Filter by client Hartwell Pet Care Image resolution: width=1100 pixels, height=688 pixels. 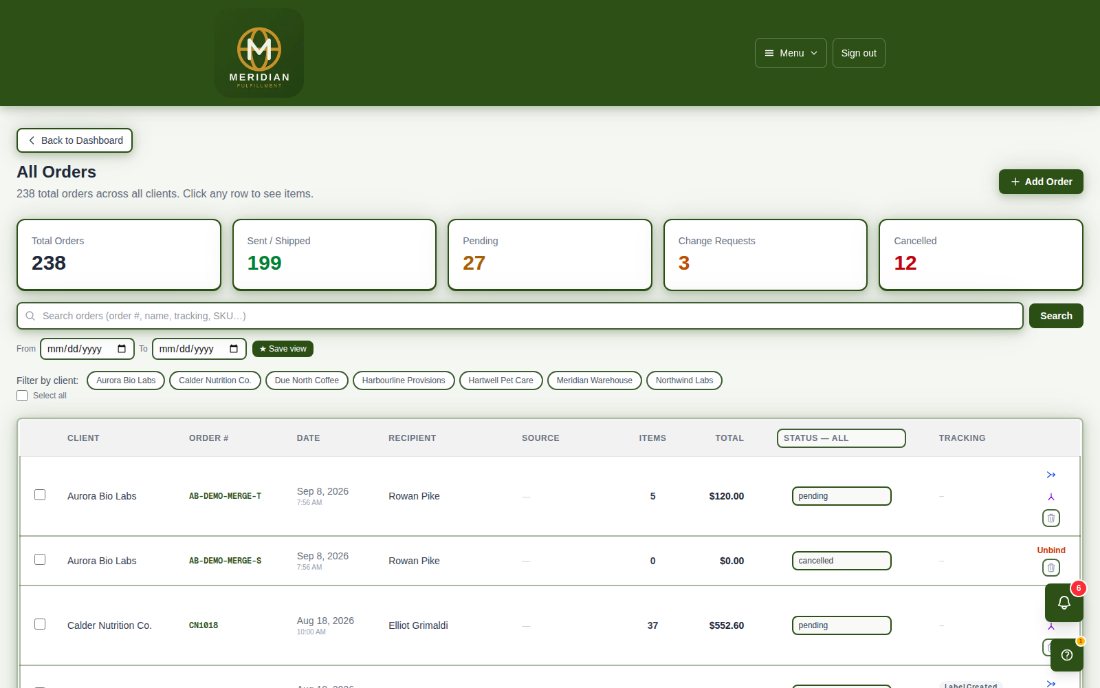pyautogui.click(x=501, y=380)
